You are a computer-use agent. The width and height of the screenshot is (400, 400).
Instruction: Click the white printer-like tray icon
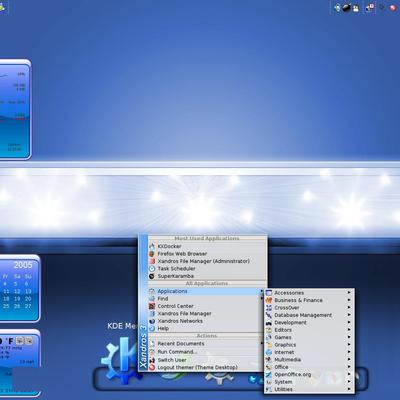pos(356,8)
